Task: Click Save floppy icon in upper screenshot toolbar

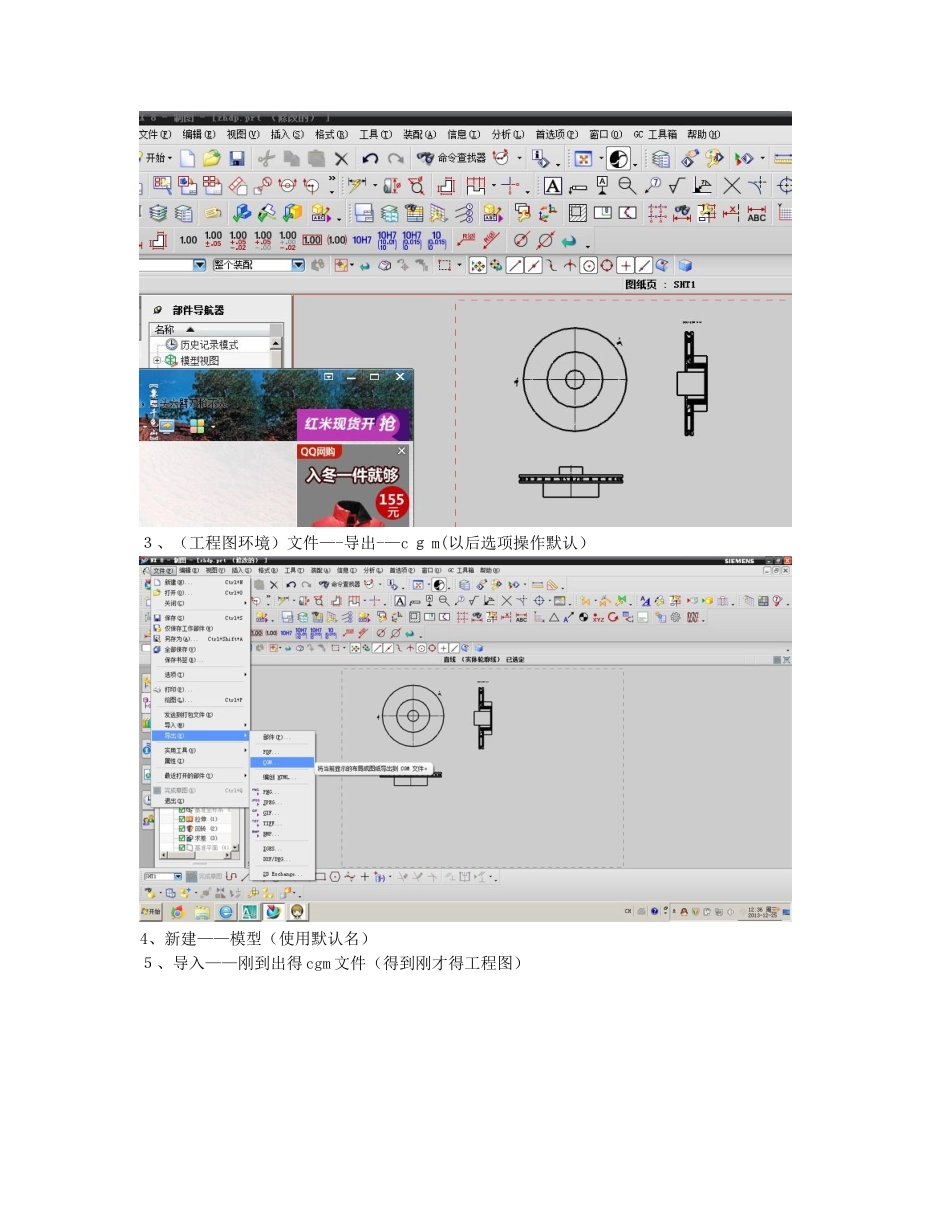Action: tap(237, 158)
